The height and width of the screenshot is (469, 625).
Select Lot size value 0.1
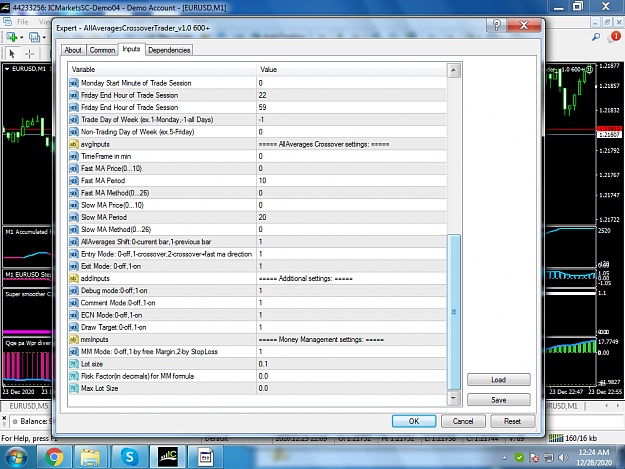tap(263, 364)
